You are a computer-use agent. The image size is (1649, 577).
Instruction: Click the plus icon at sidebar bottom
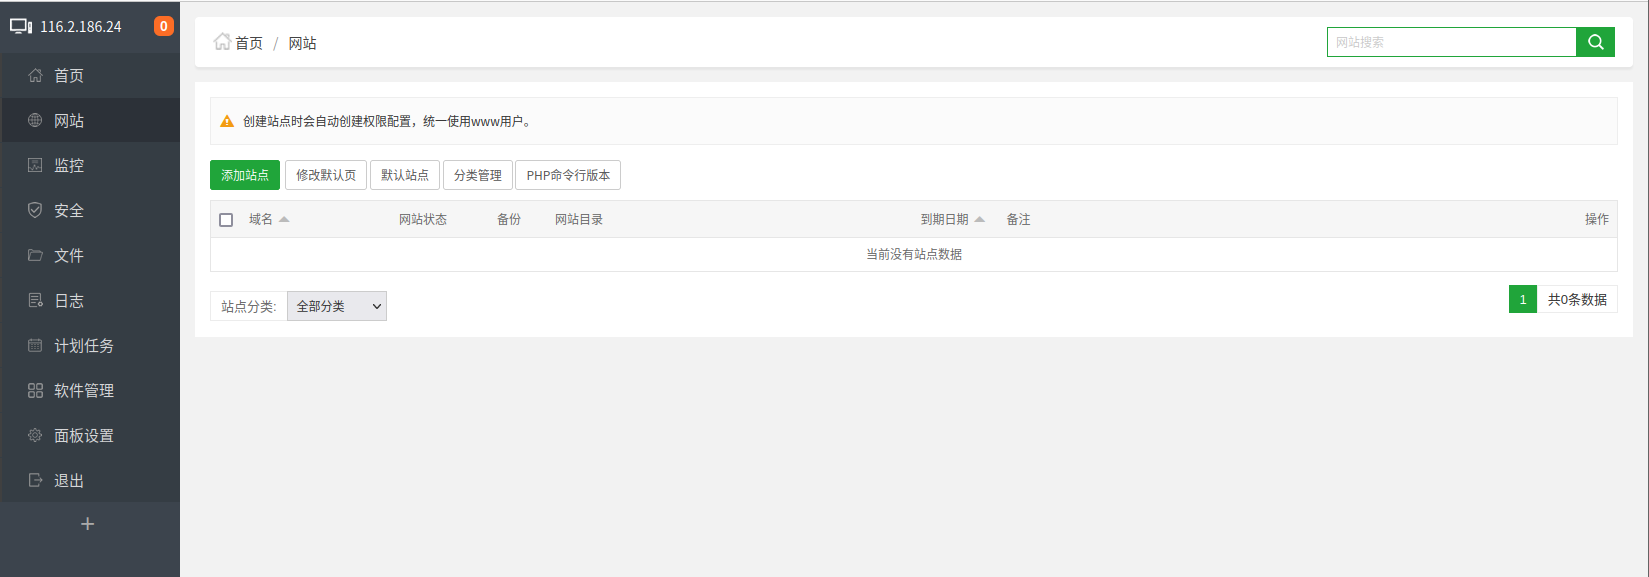[88, 524]
